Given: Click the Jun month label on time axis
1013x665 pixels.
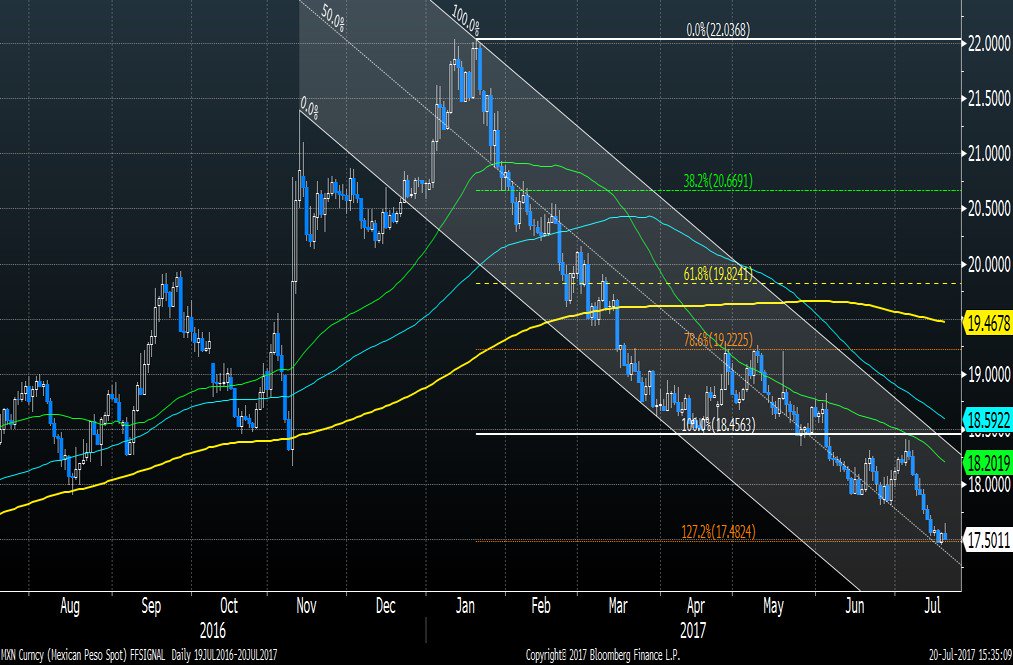Looking at the screenshot, I should (x=855, y=606).
